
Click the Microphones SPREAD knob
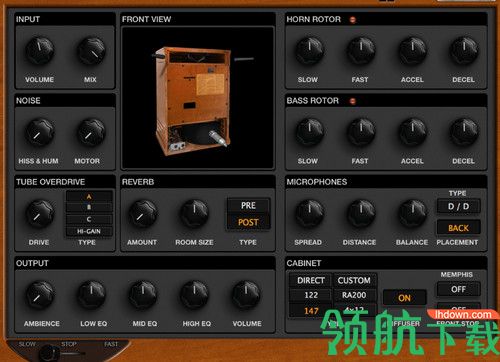click(x=310, y=214)
